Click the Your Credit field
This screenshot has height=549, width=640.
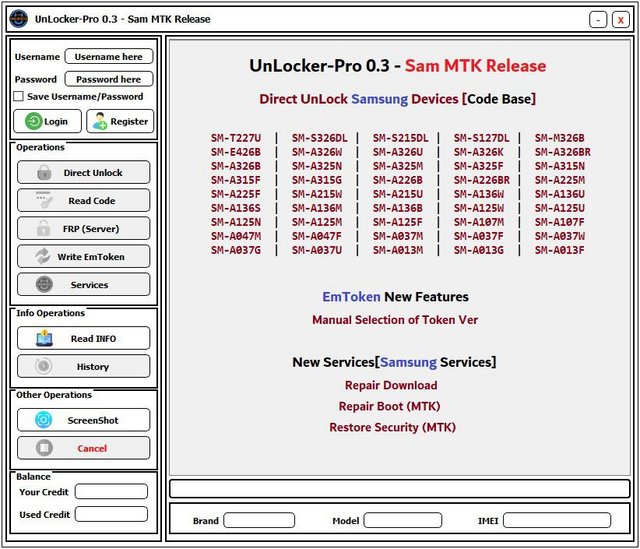point(111,491)
